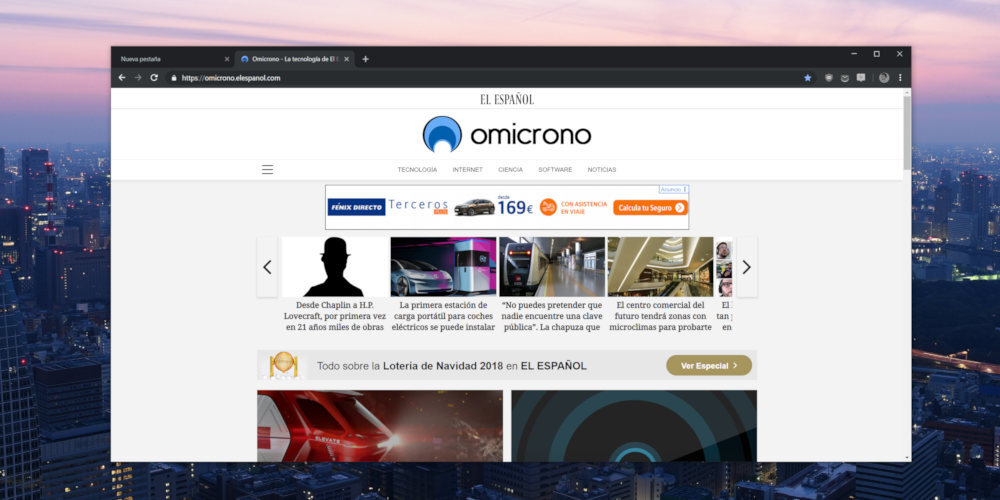This screenshot has width=1000, height=500.
Task: Open a new tab with the plus button
Action: (x=365, y=59)
